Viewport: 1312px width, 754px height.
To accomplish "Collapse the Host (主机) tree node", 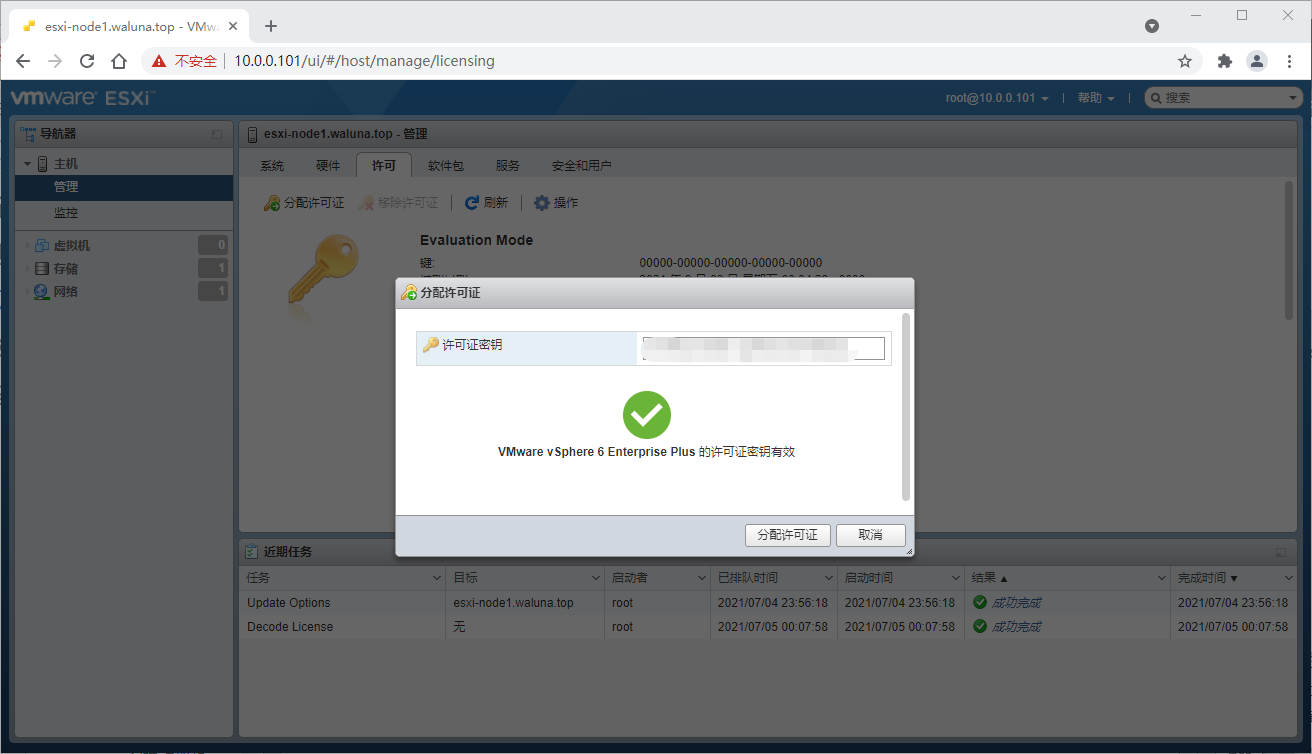I will [x=28, y=164].
